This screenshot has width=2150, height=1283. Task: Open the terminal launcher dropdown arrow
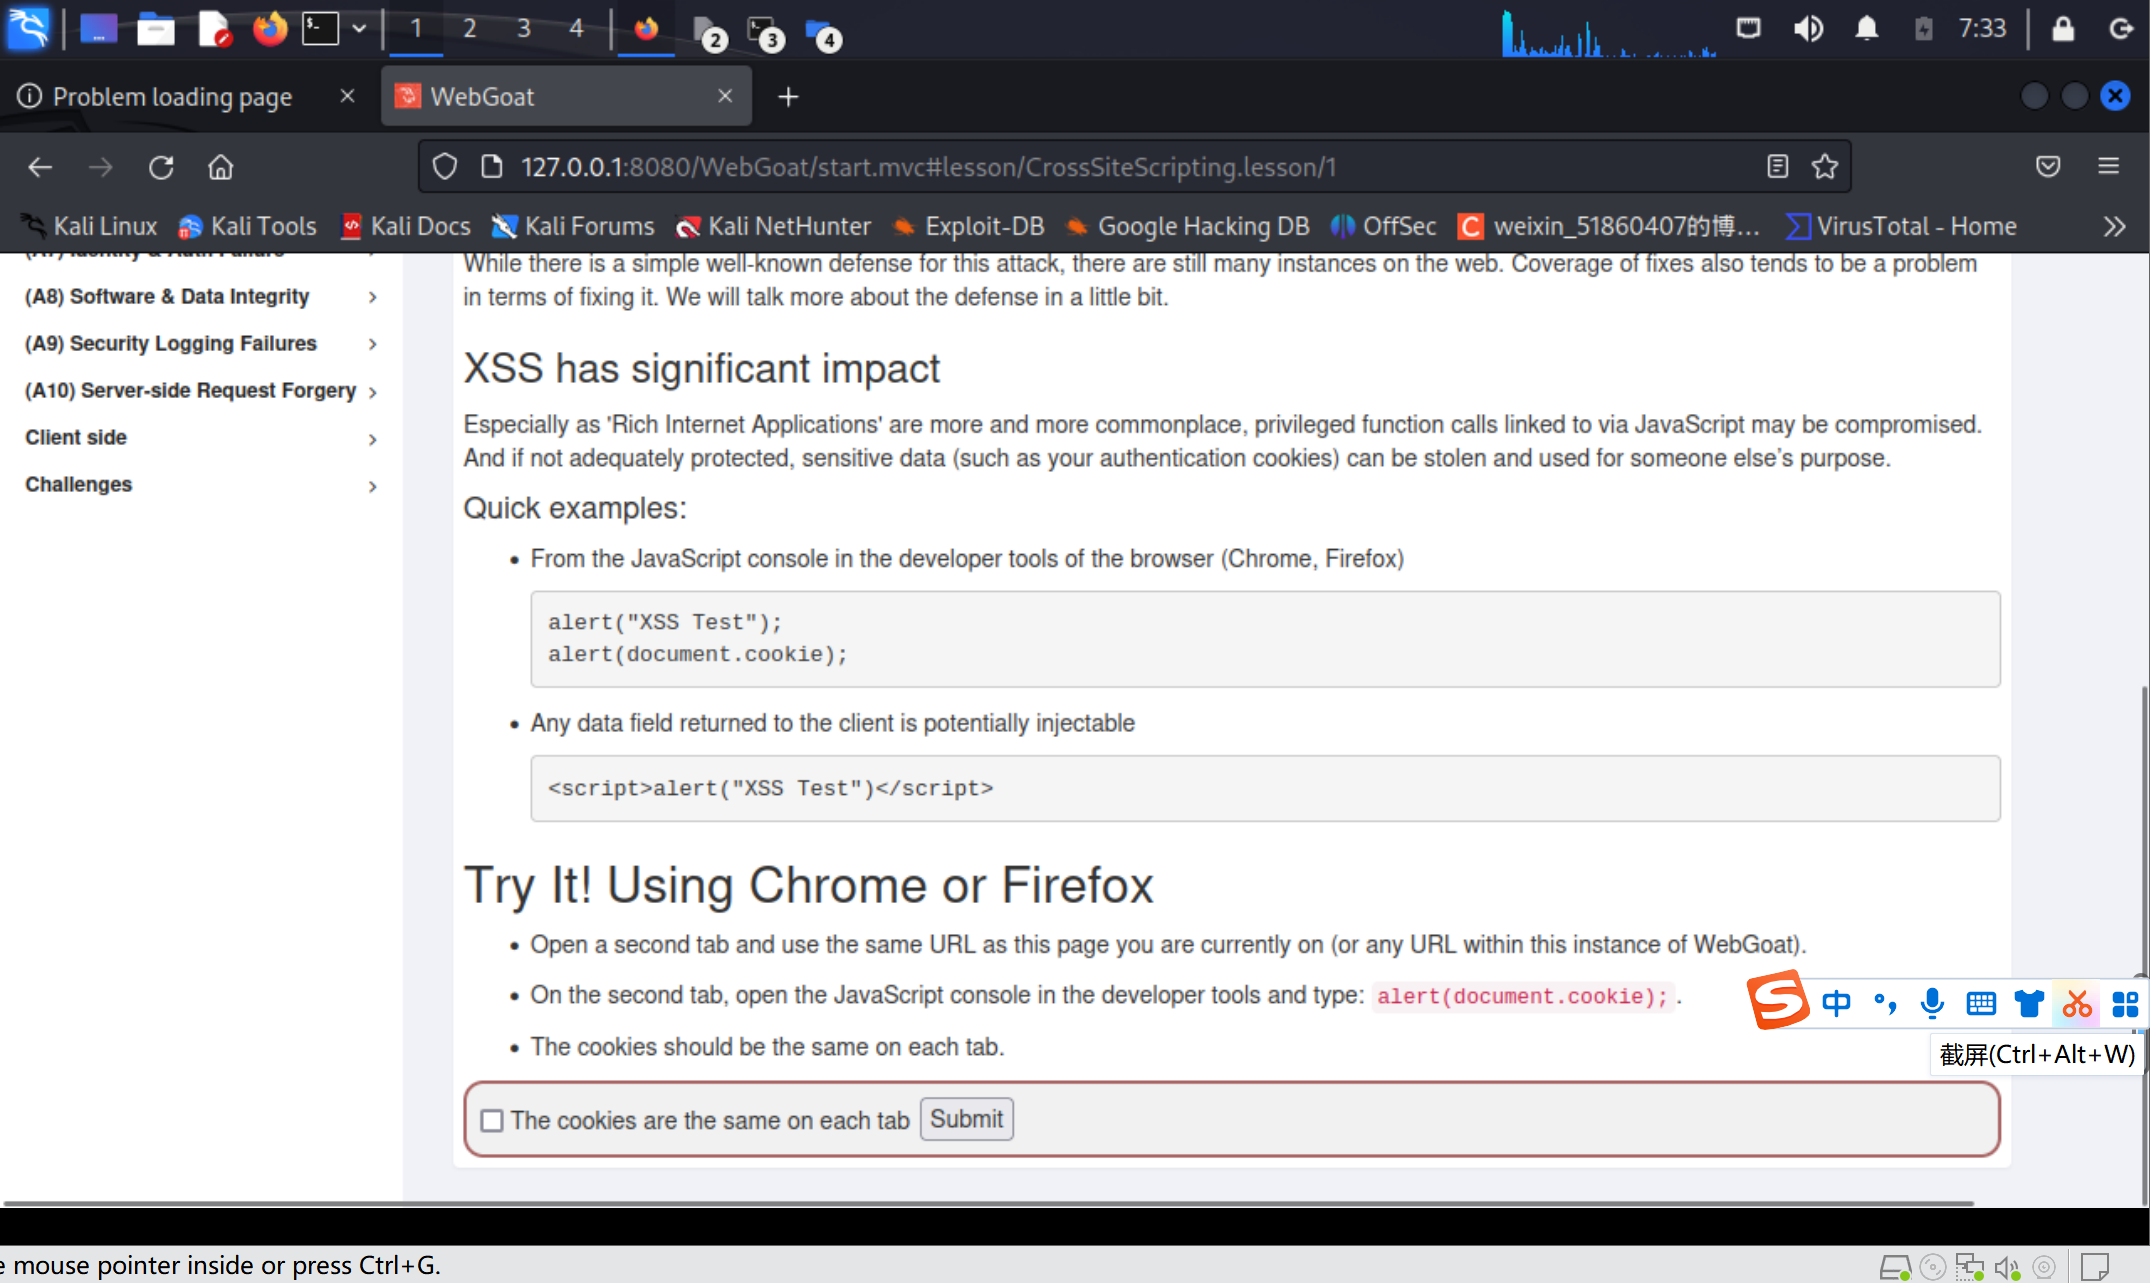click(x=358, y=28)
